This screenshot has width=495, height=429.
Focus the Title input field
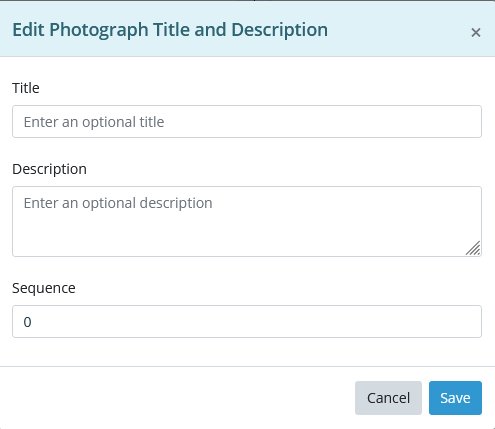[x=247, y=122]
